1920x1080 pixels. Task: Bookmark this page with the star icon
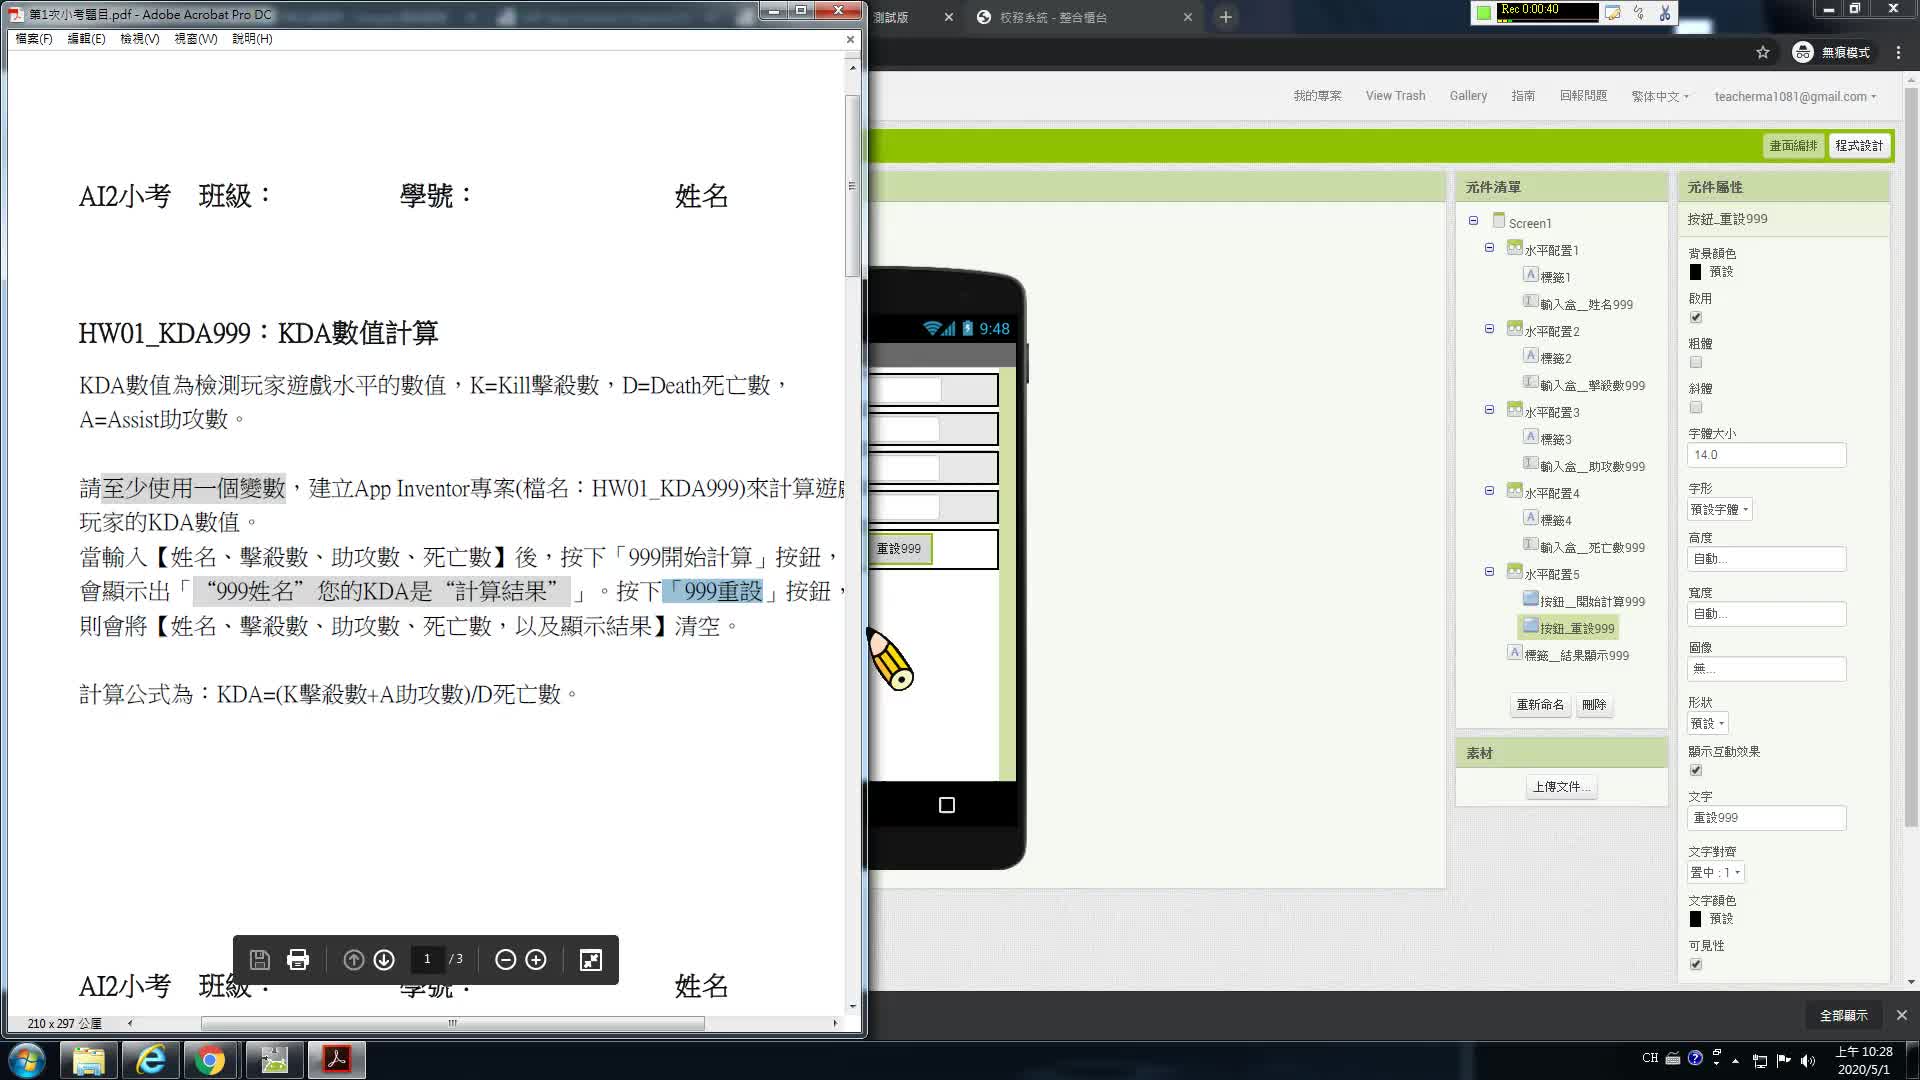tap(1763, 52)
